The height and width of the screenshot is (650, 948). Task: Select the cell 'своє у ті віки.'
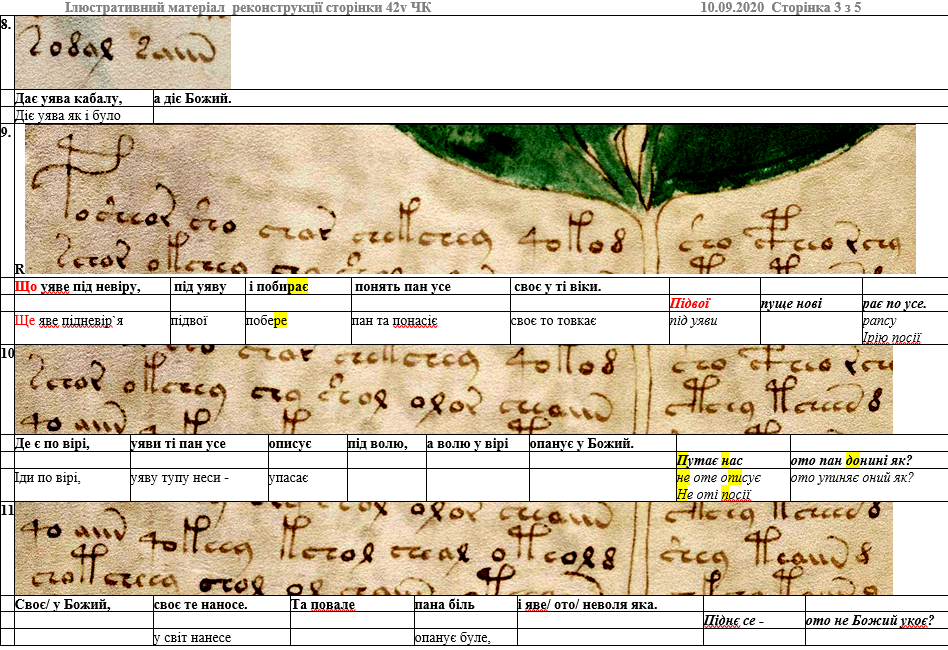(589, 287)
